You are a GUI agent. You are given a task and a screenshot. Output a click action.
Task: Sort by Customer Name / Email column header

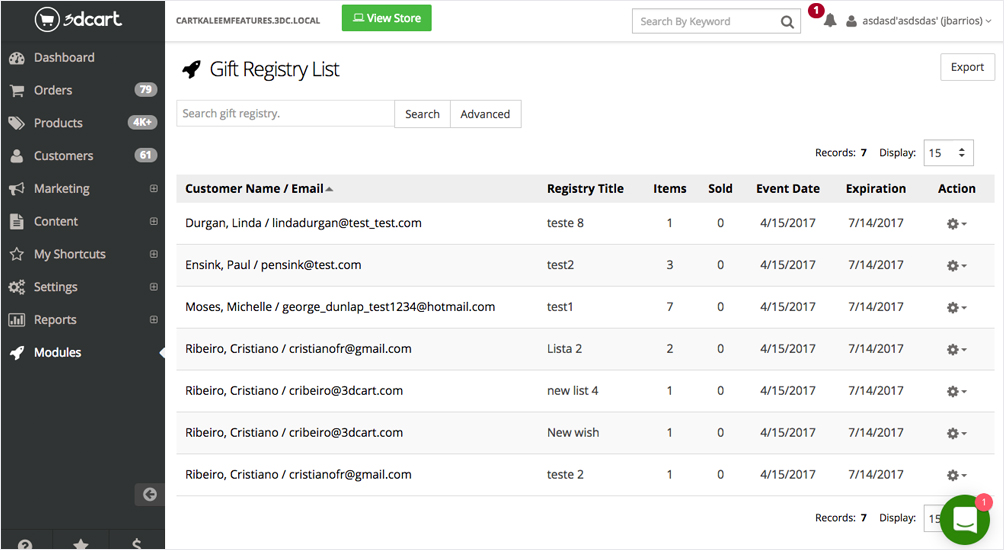coord(254,188)
